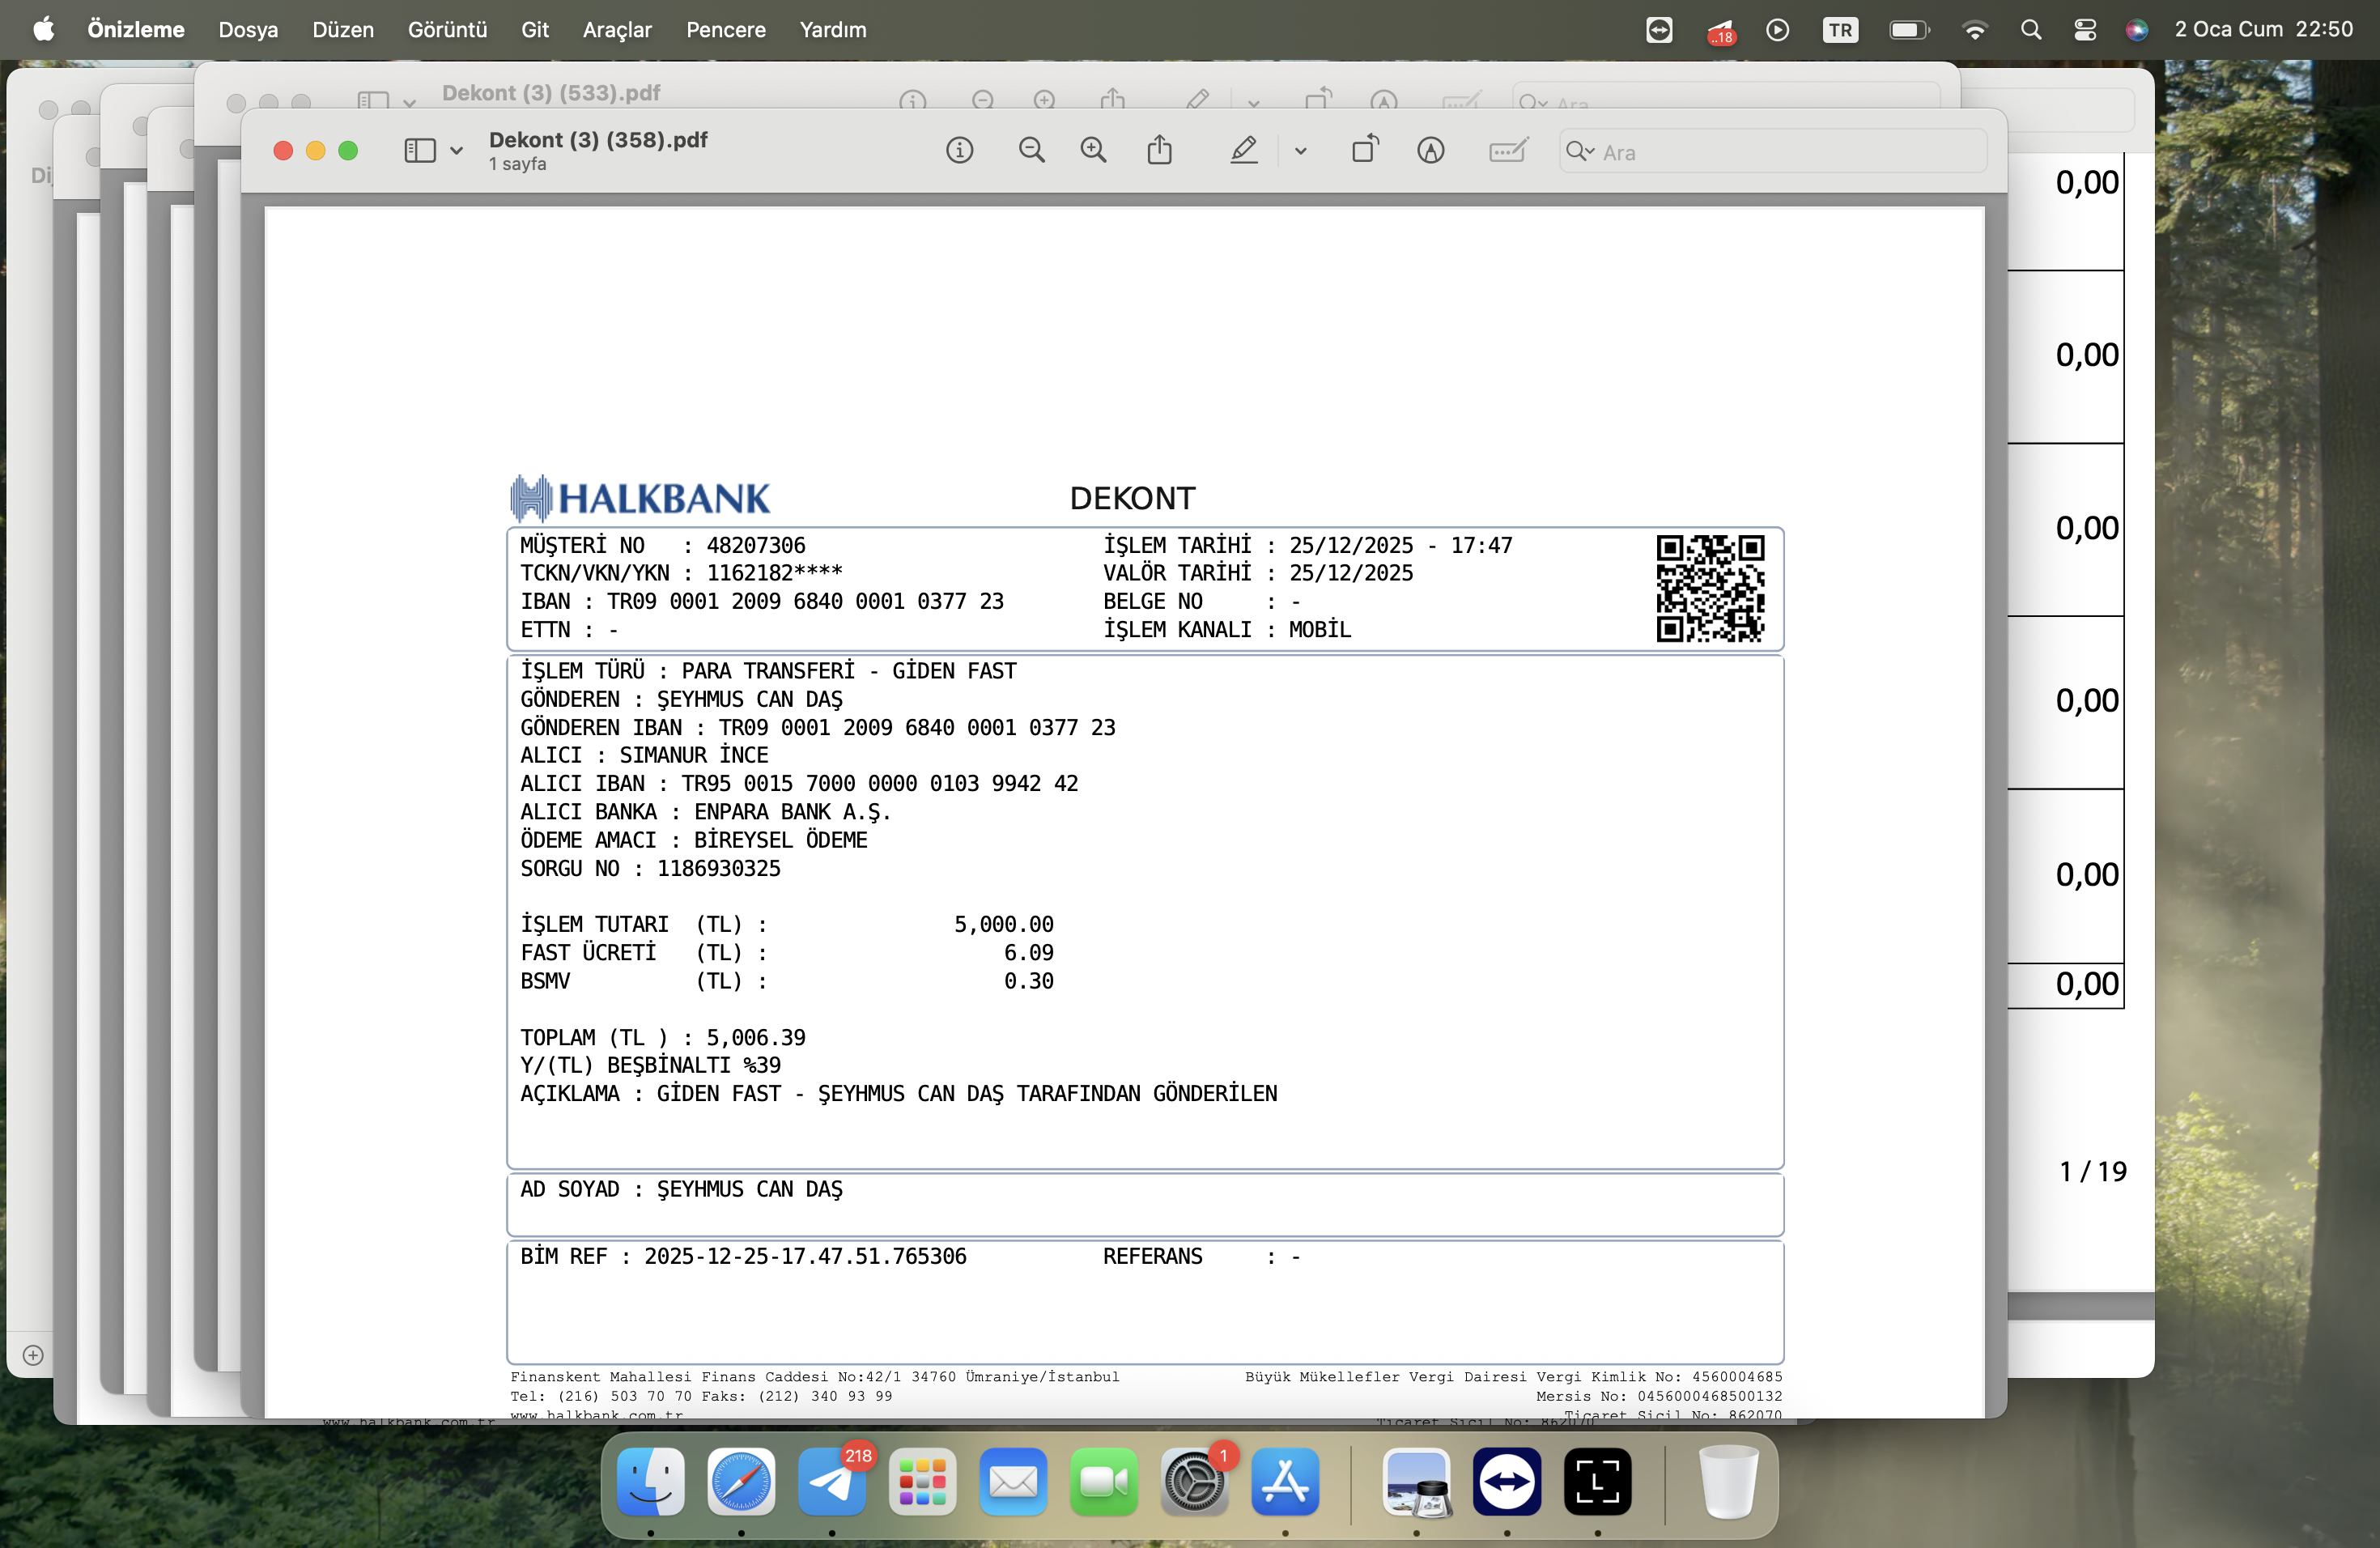Click the page counter 1 / 19 in back window
The width and height of the screenshot is (2380, 1548).
click(x=2093, y=1172)
